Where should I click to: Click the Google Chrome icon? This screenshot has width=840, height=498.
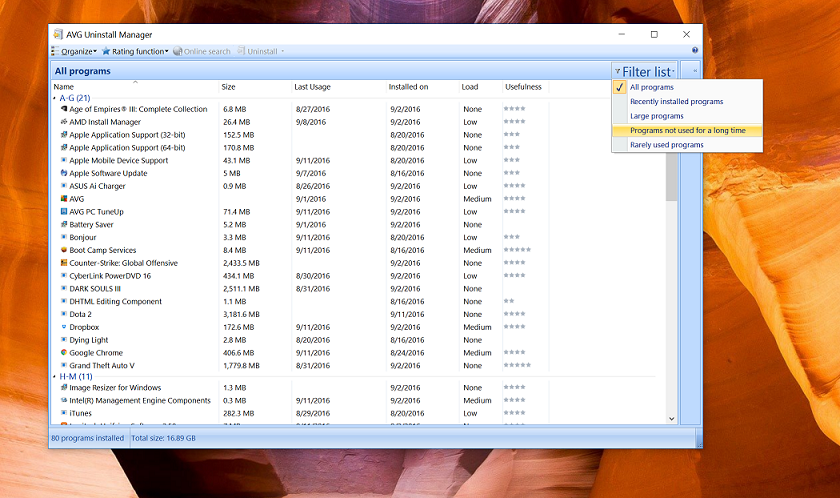point(64,353)
